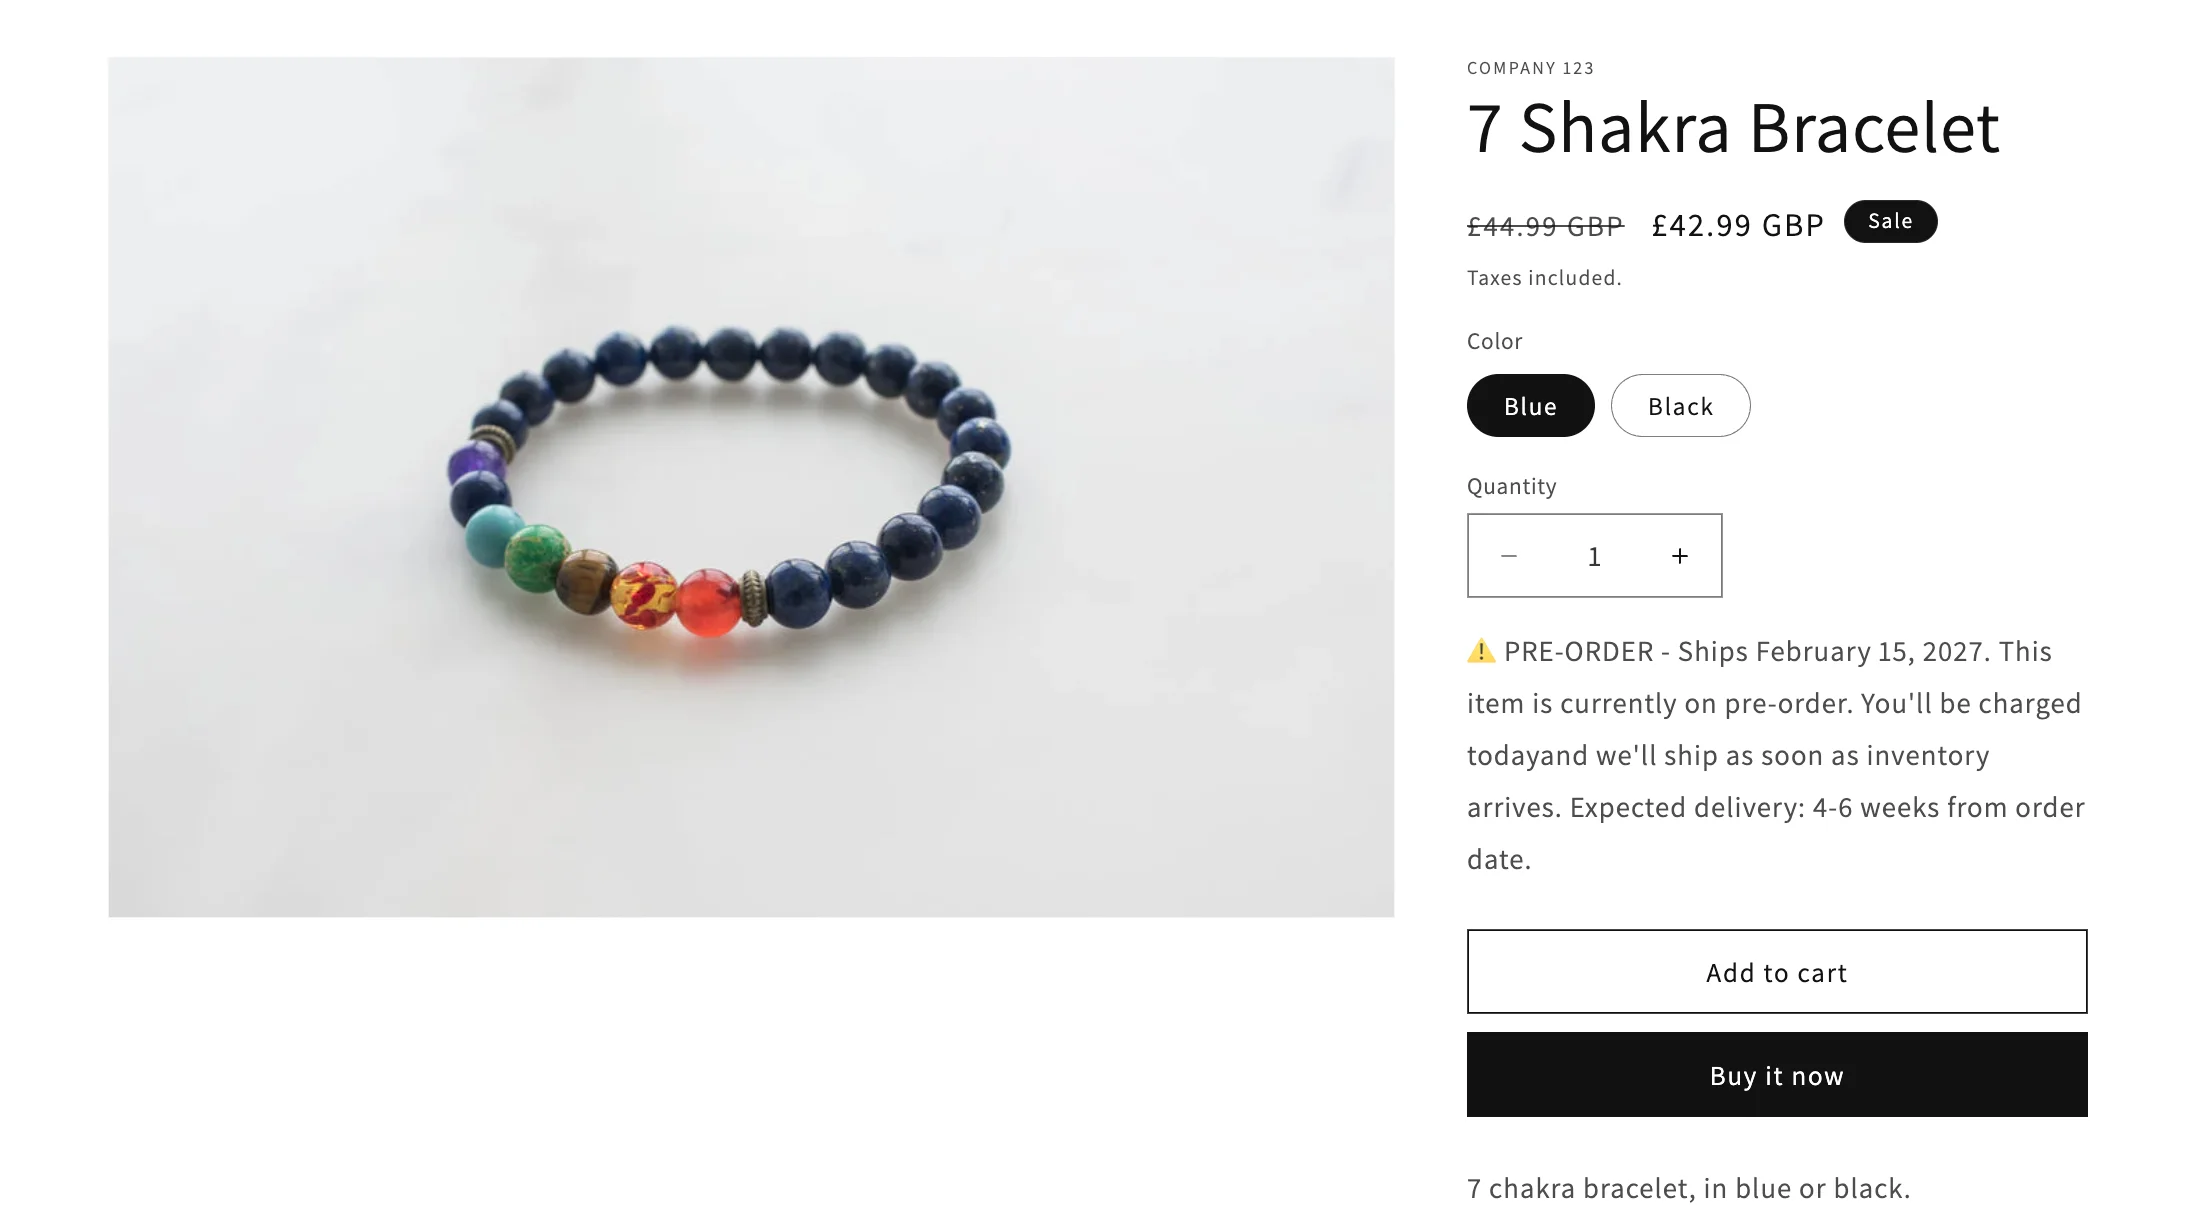Viewport: 2200px width, 1232px height.
Task: Click the purple bead on the bracelet
Action: coord(475,464)
